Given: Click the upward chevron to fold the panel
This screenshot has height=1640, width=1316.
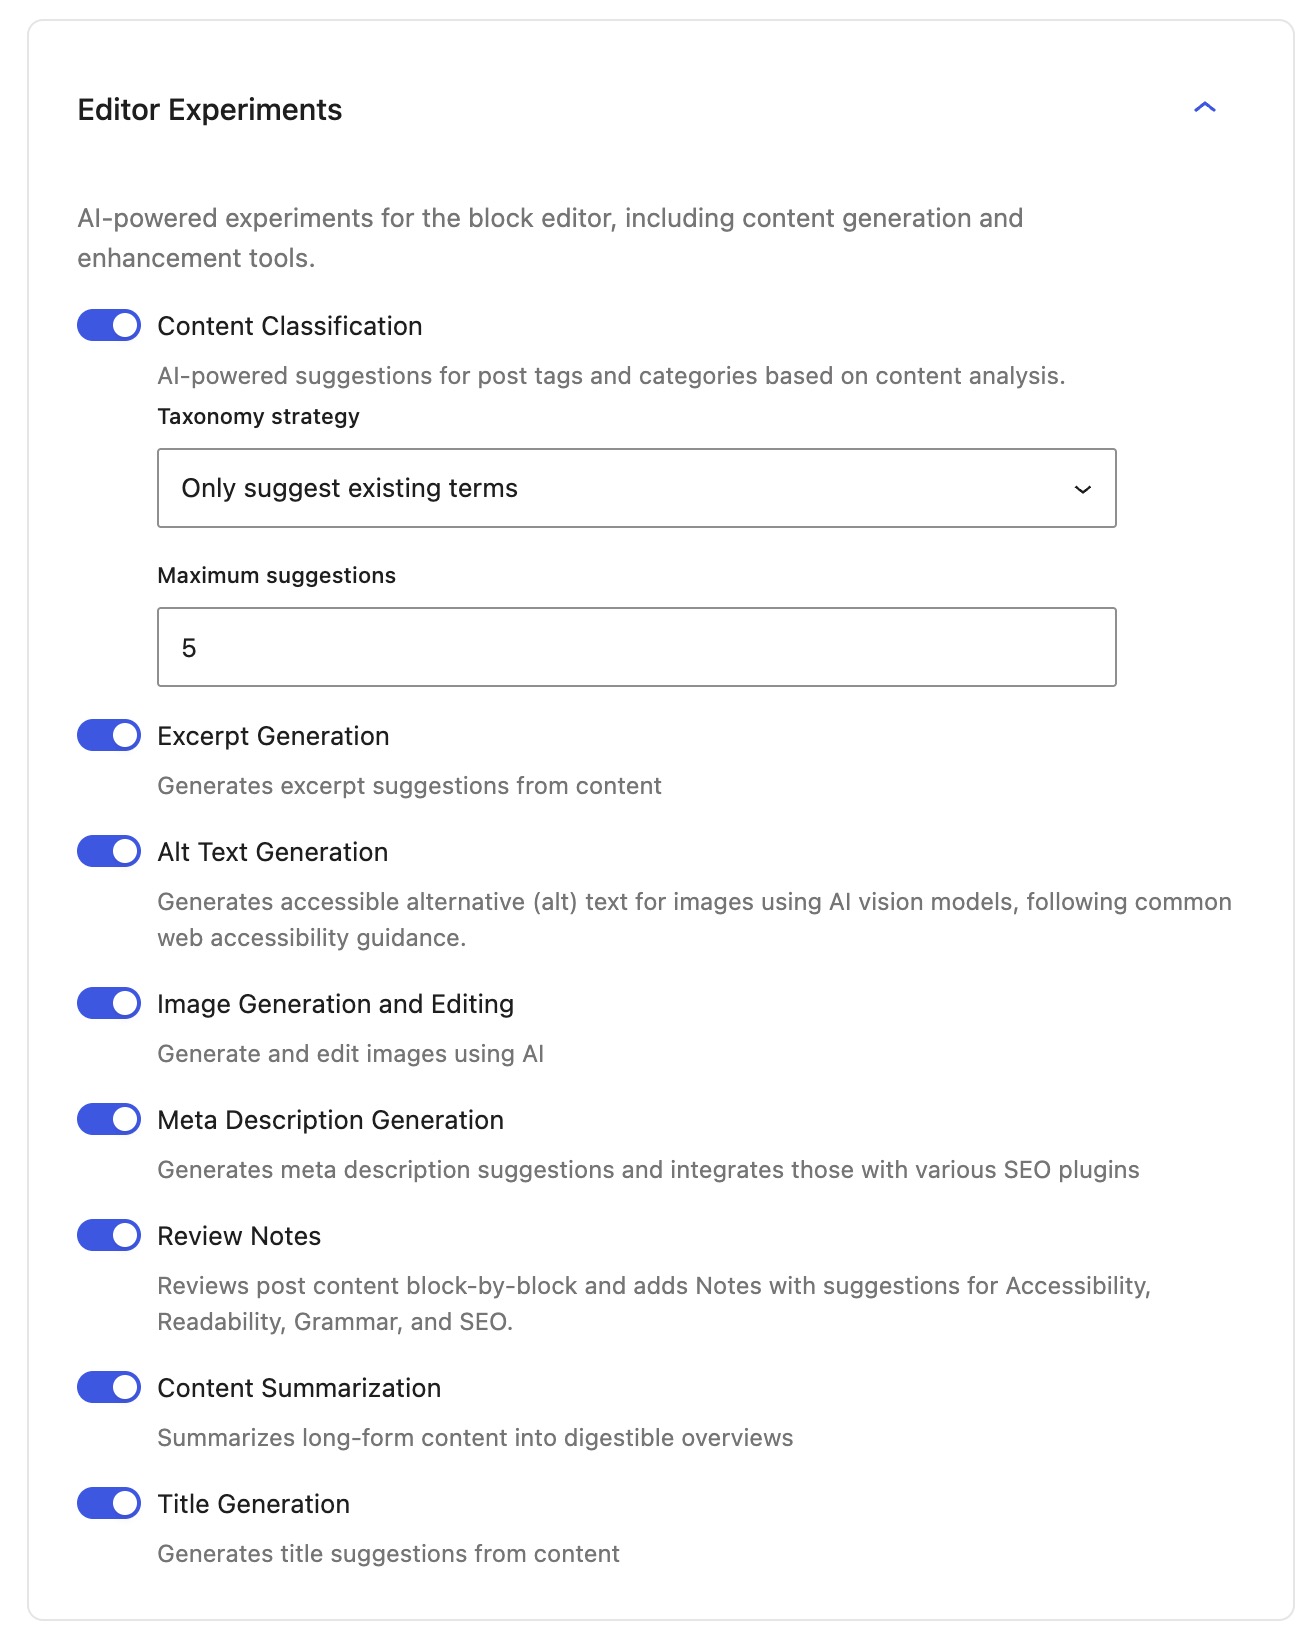Looking at the screenshot, I should pos(1206,106).
